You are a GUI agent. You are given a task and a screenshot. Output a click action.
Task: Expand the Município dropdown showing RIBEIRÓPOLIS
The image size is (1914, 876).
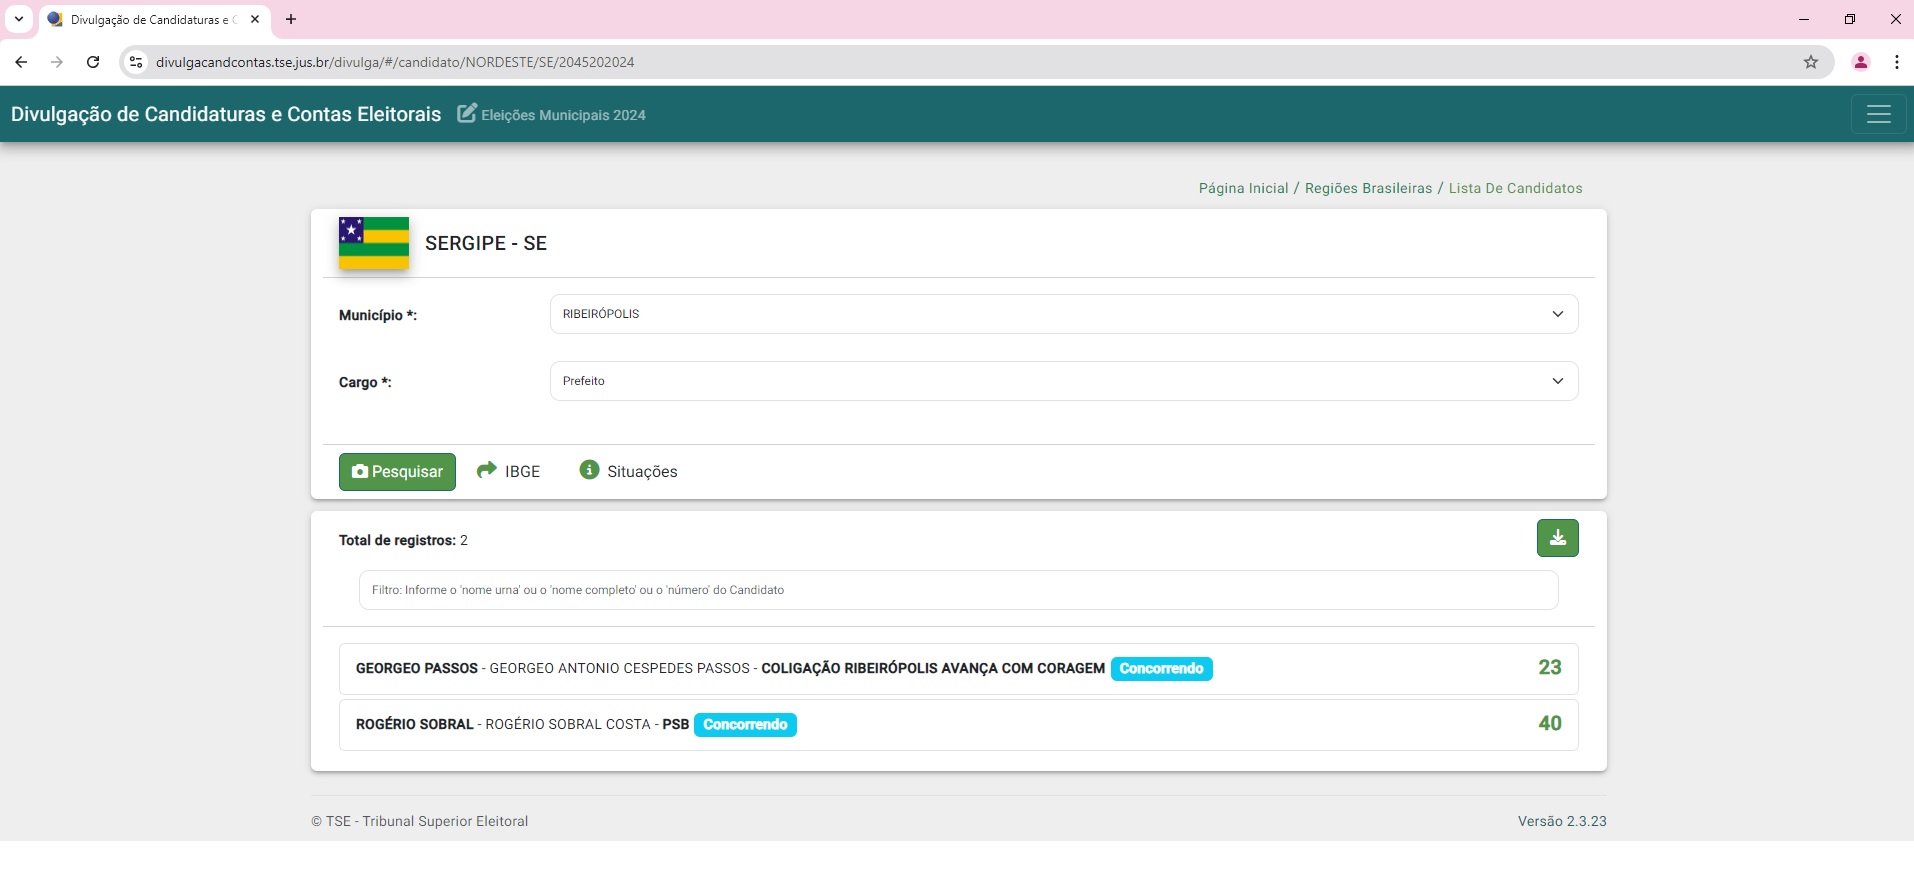1064,314
